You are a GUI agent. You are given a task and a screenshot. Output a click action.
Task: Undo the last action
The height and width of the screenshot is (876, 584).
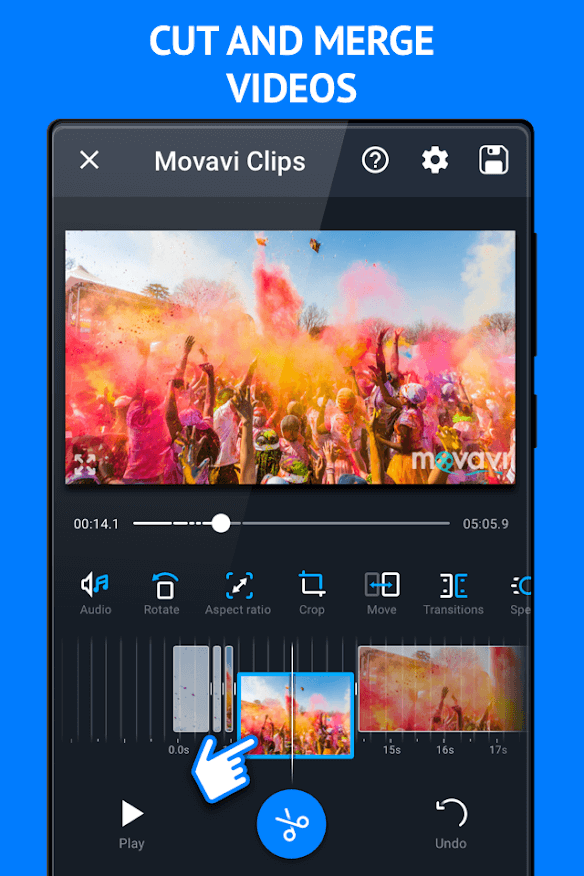pos(450,825)
